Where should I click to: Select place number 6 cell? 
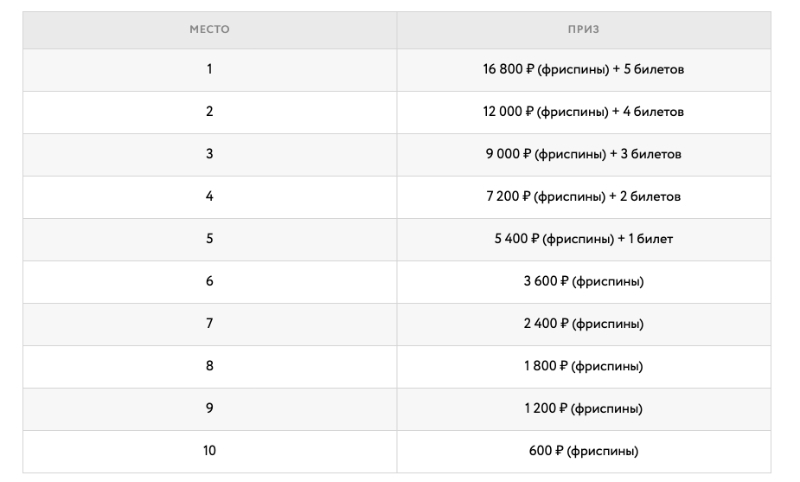209,281
